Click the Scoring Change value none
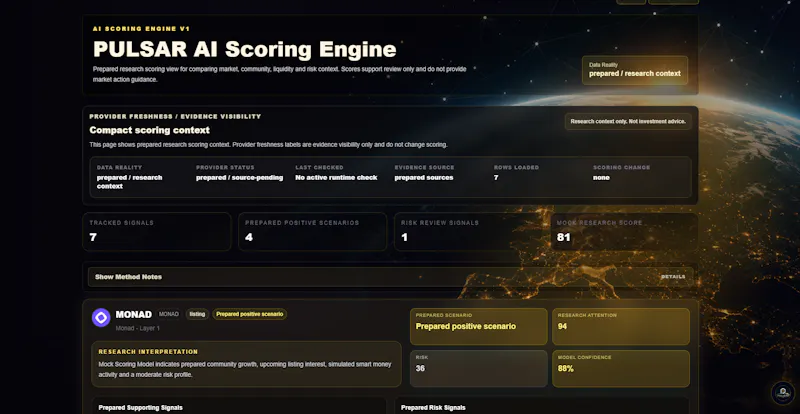 pyautogui.click(x=601, y=178)
